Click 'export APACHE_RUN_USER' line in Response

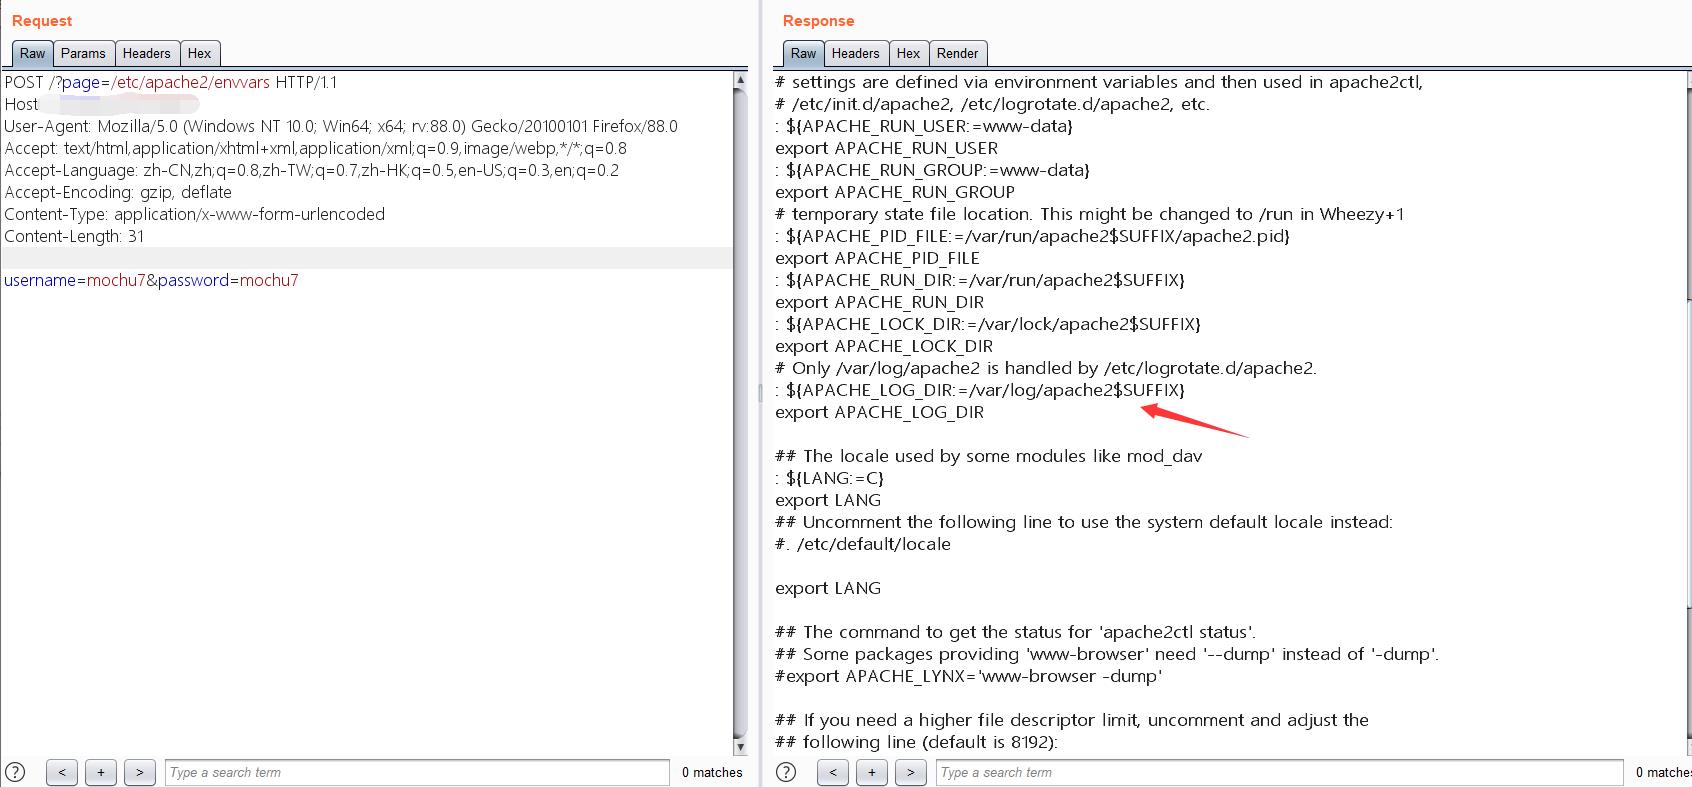pos(887,148)
